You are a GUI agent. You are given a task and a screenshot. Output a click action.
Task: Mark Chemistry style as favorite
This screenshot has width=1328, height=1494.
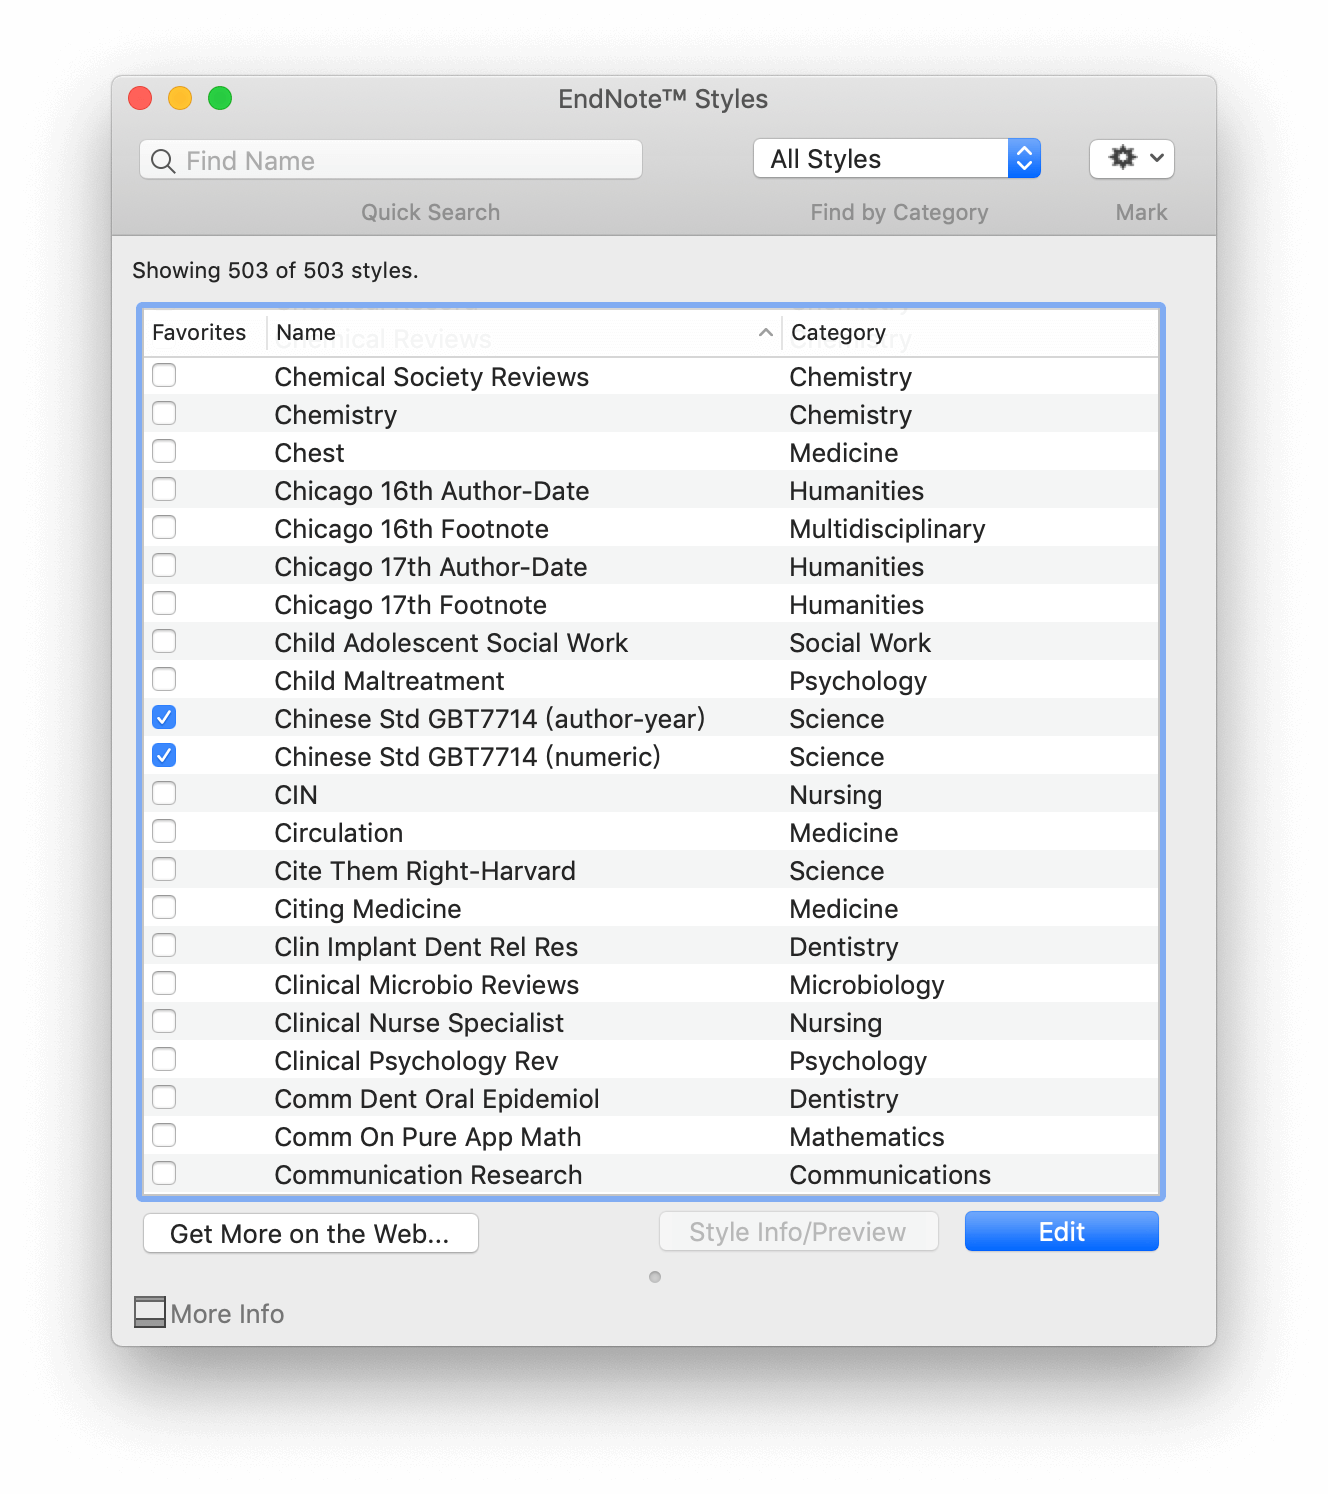coord(164,413)
